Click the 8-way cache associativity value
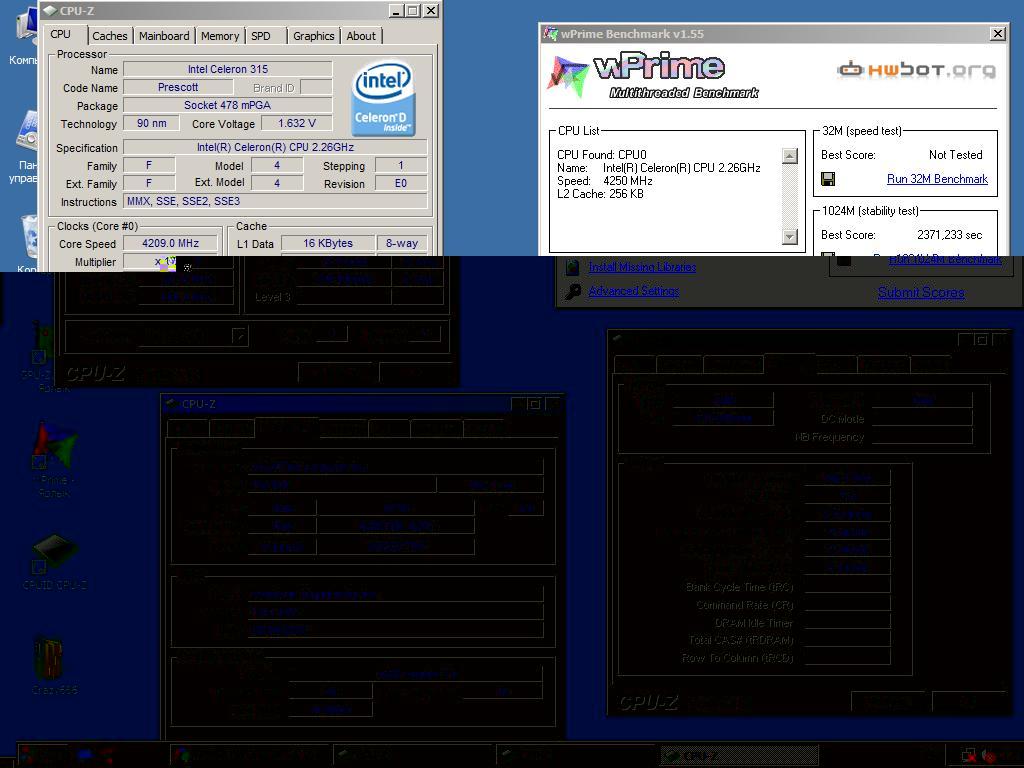Viewport: 1024px width, 768px height. (402, 243)
